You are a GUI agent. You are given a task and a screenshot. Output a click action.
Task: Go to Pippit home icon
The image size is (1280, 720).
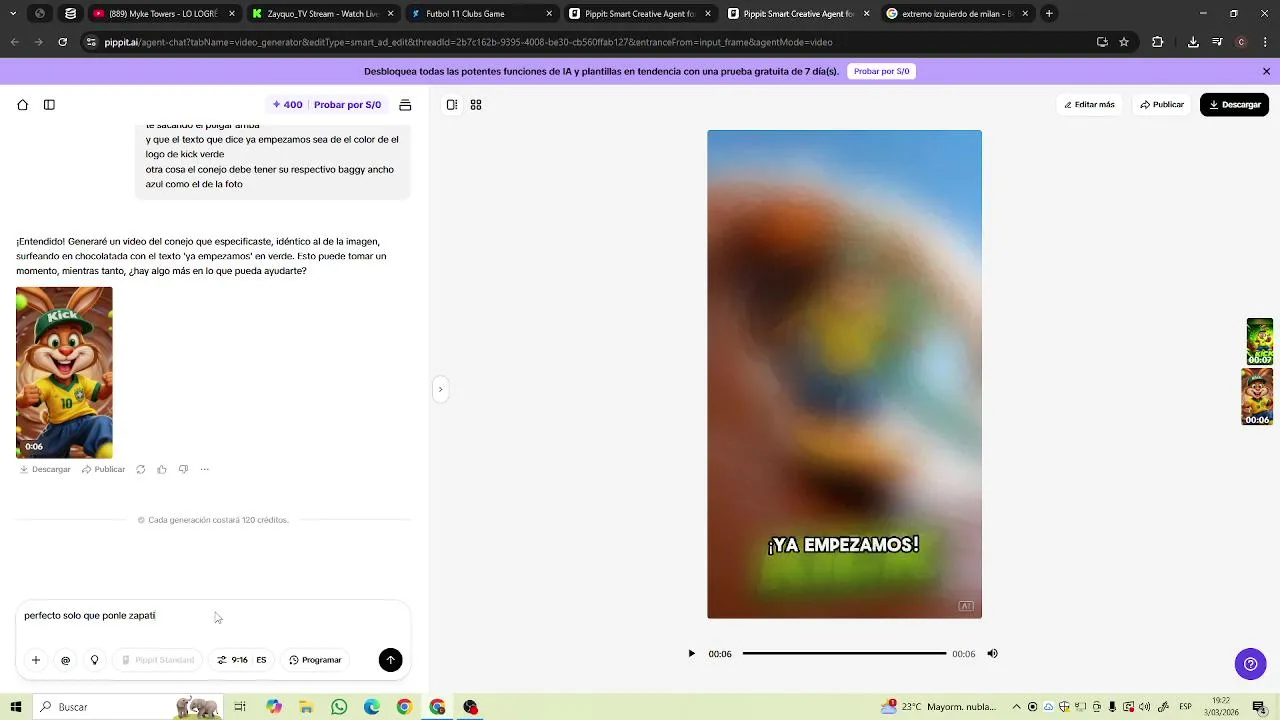22,105
